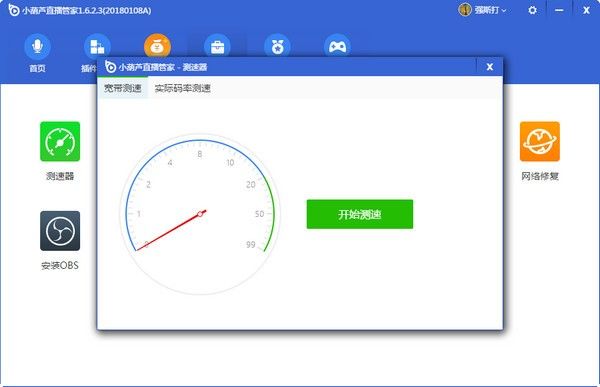Screen dimensions: 600x387
Task: Open the 首页 microphone icon
Action: (x=37, y=47)
